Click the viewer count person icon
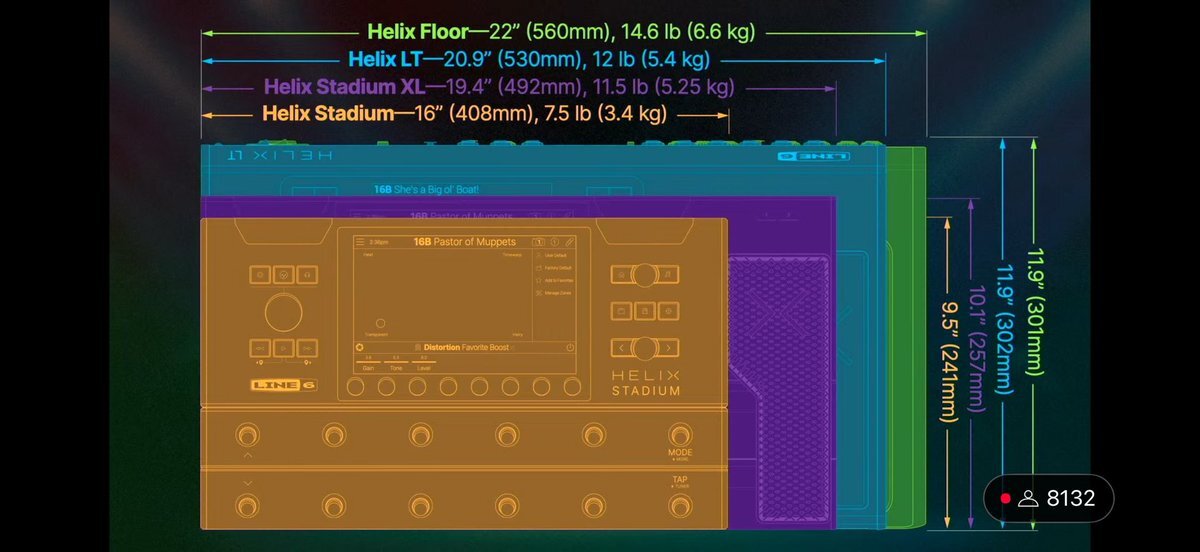This screenshot has height=552, width=1200. 1028,498
